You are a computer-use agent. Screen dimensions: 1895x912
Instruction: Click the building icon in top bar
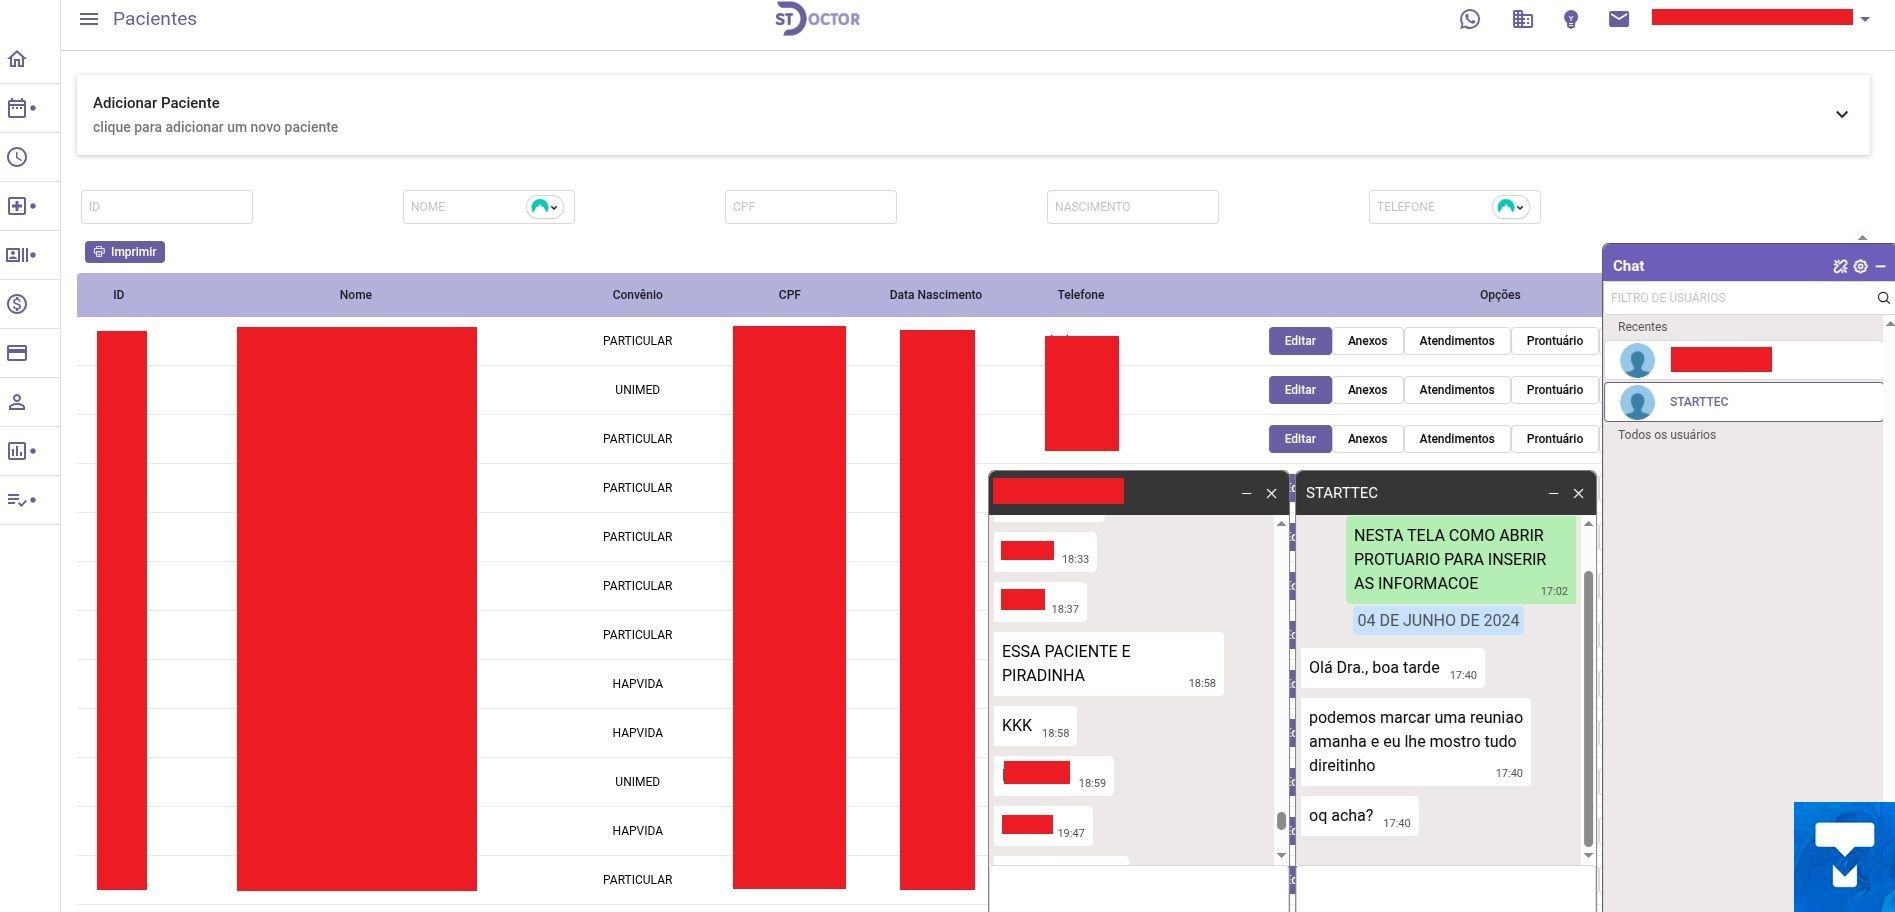tap(1522, 19)
